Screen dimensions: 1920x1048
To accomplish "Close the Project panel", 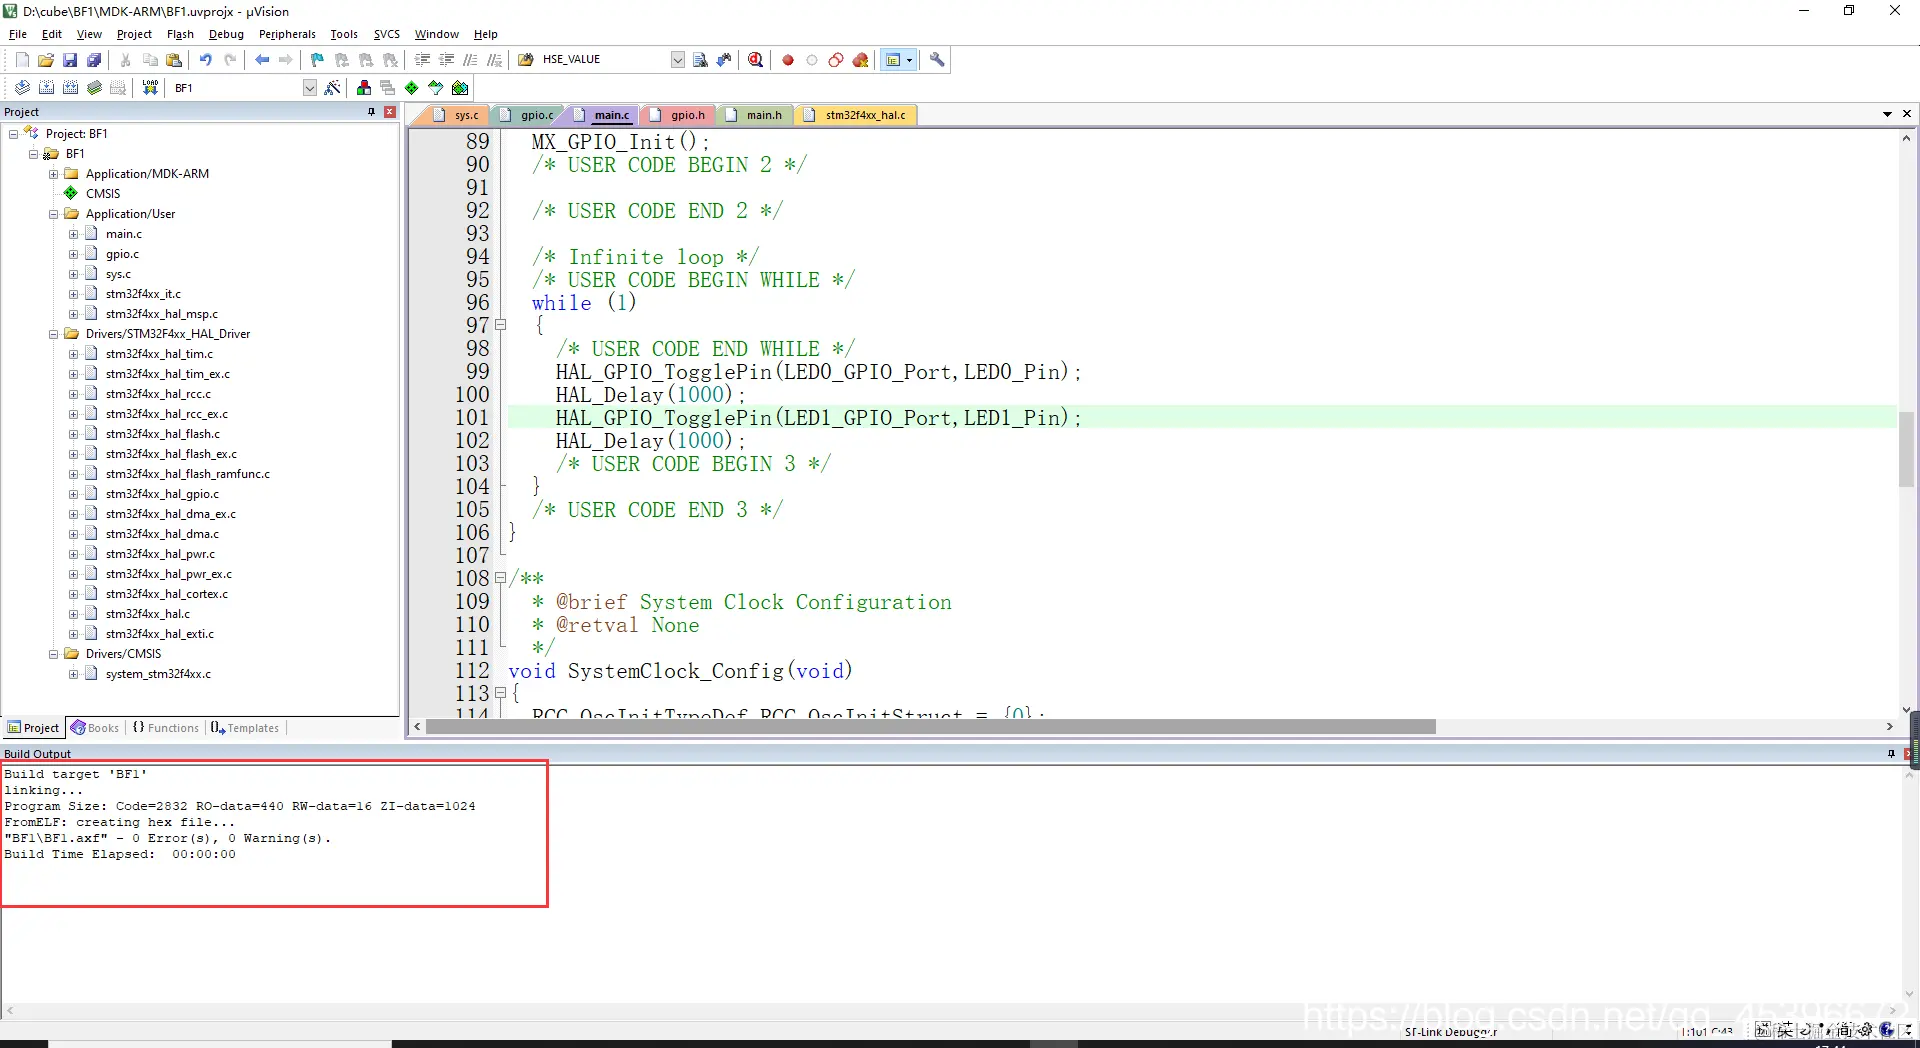I will pos(390,112).
